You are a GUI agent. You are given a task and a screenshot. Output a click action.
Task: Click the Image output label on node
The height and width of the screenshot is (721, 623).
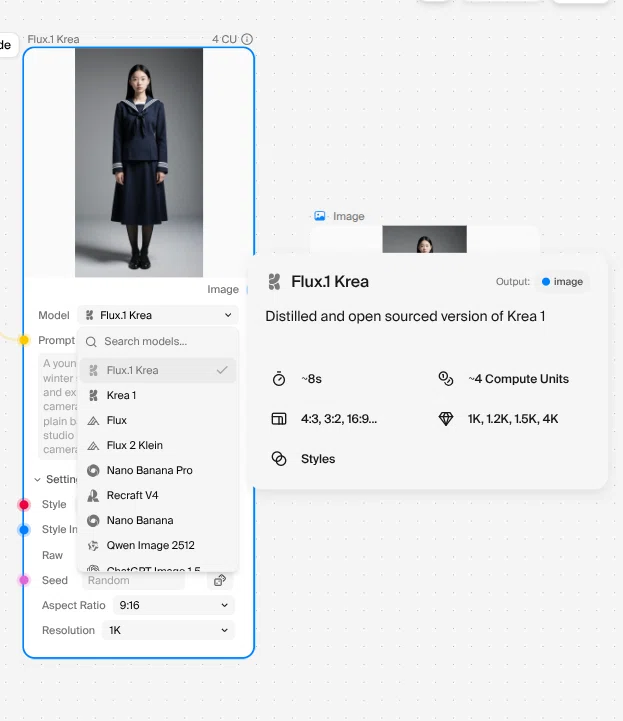pyautogui.click(x=223, y=289)
